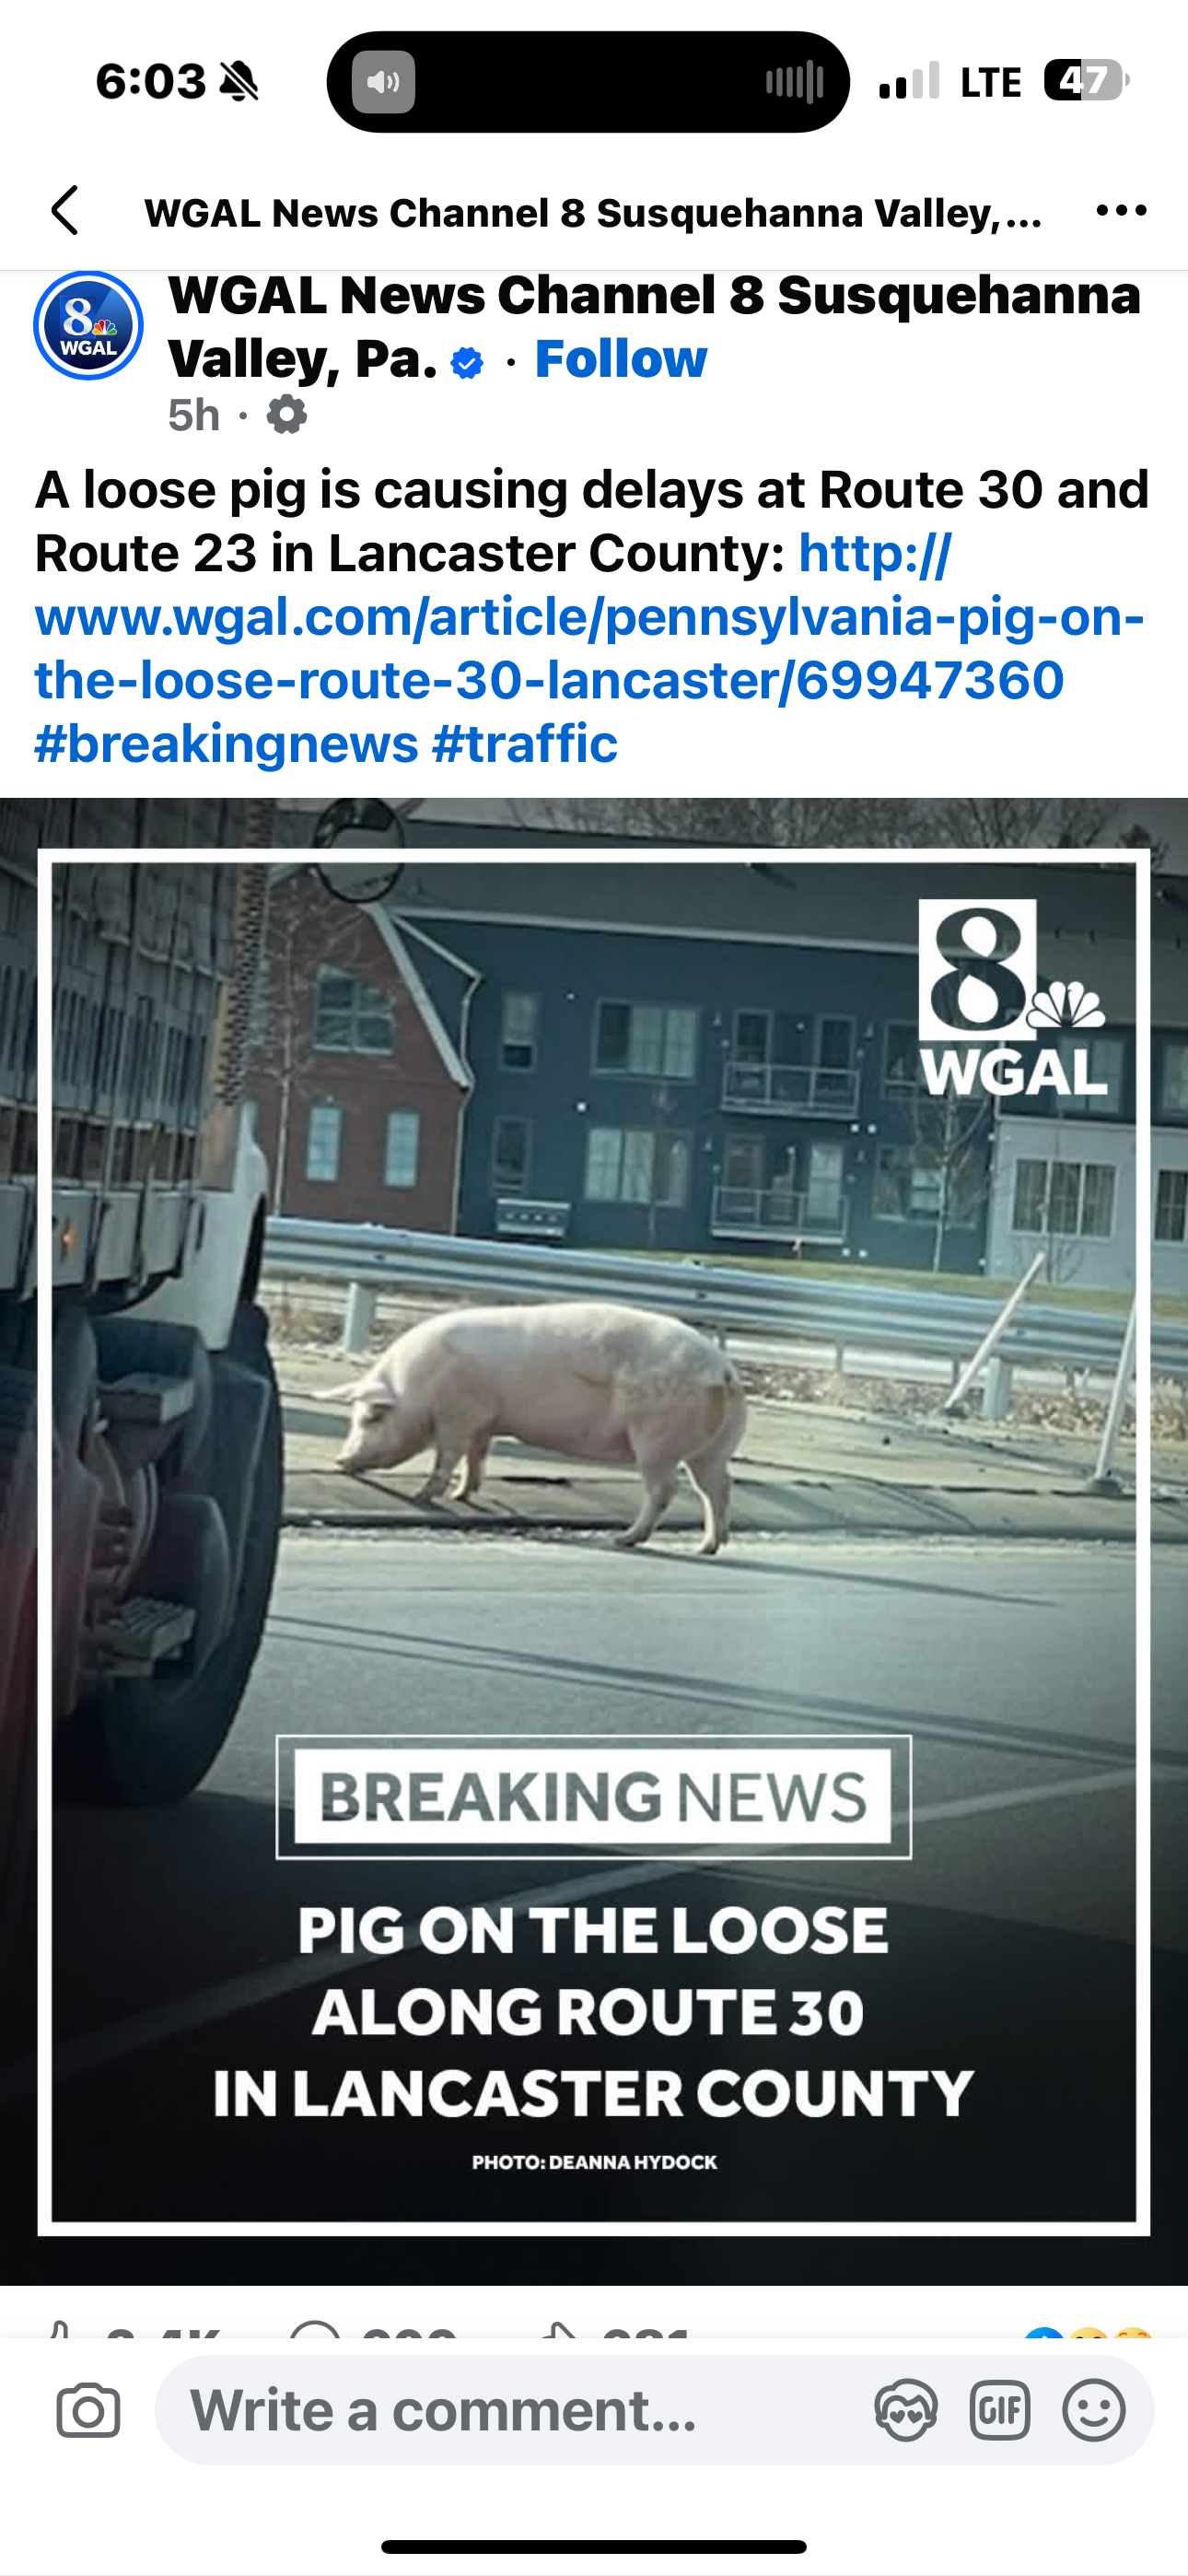1188x2576 pixels.
Task: Open the three-dot more options menu
Action: tap(1121, 210)
